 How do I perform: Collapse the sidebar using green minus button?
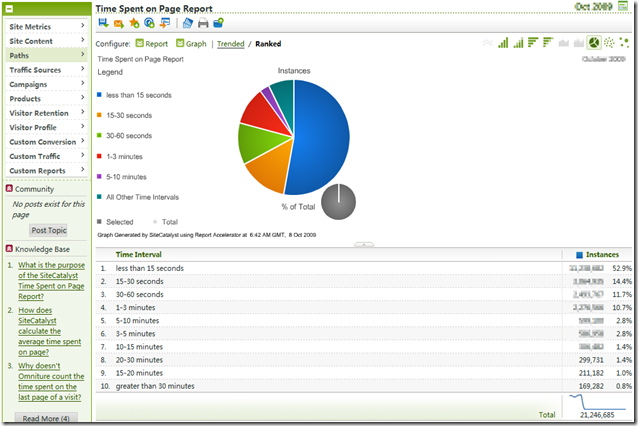[x=11, y=7]
